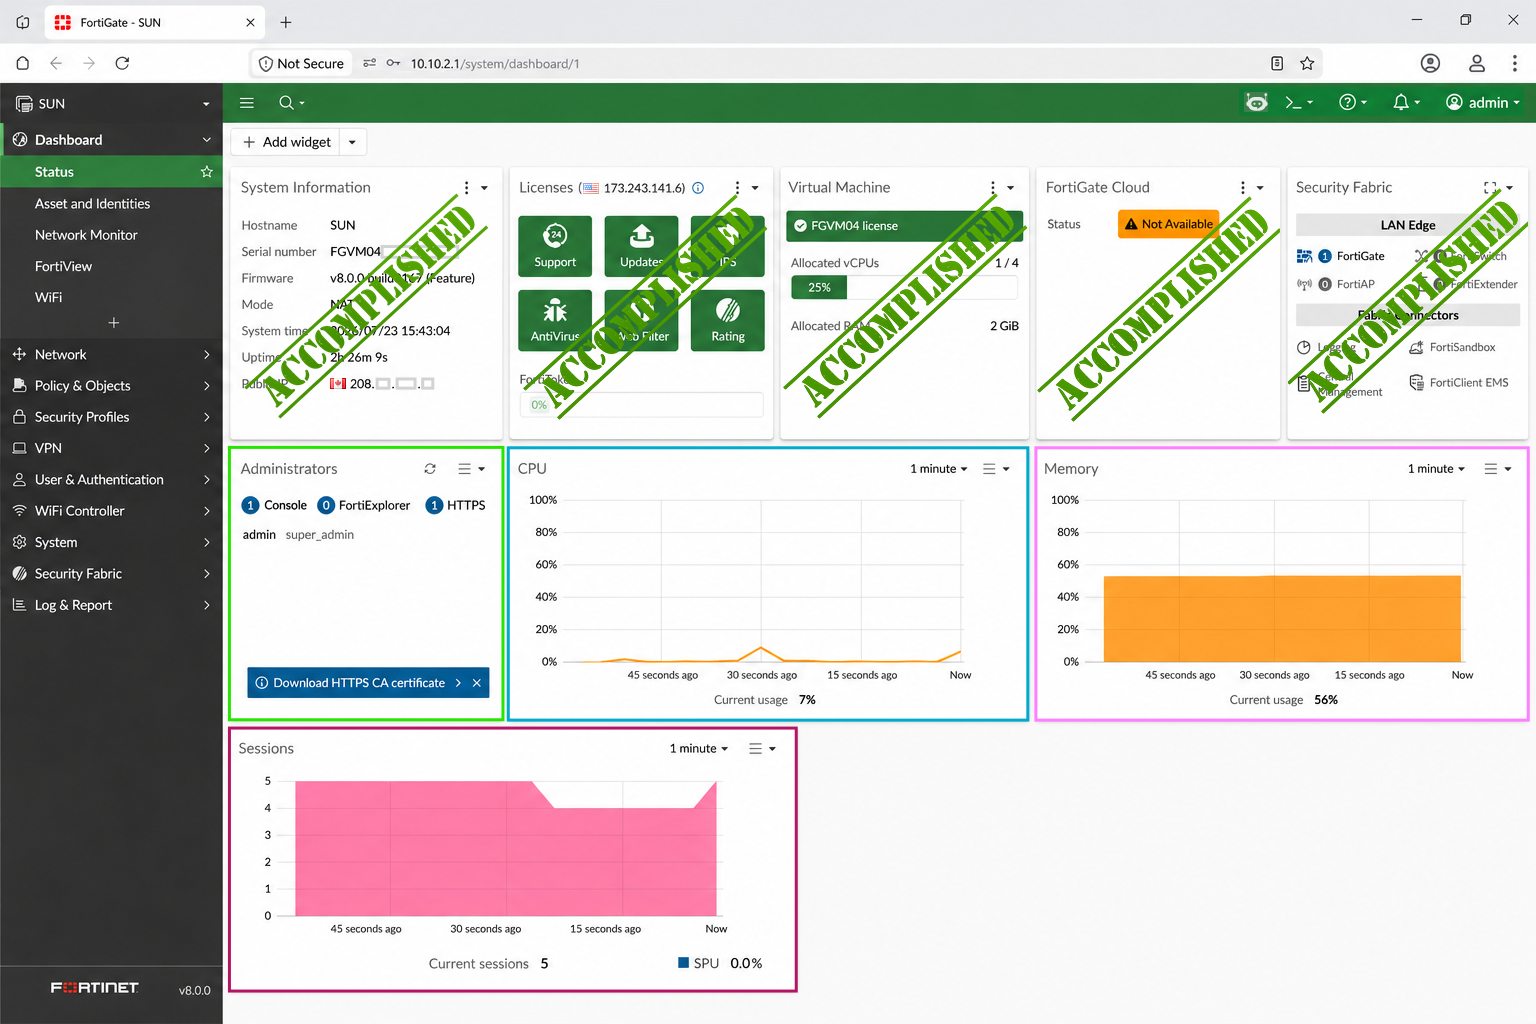Viewport: 1536px width, 1024px height.
Task: Collapse the Dashboard section in sidebar
Action: coord(207,140)
